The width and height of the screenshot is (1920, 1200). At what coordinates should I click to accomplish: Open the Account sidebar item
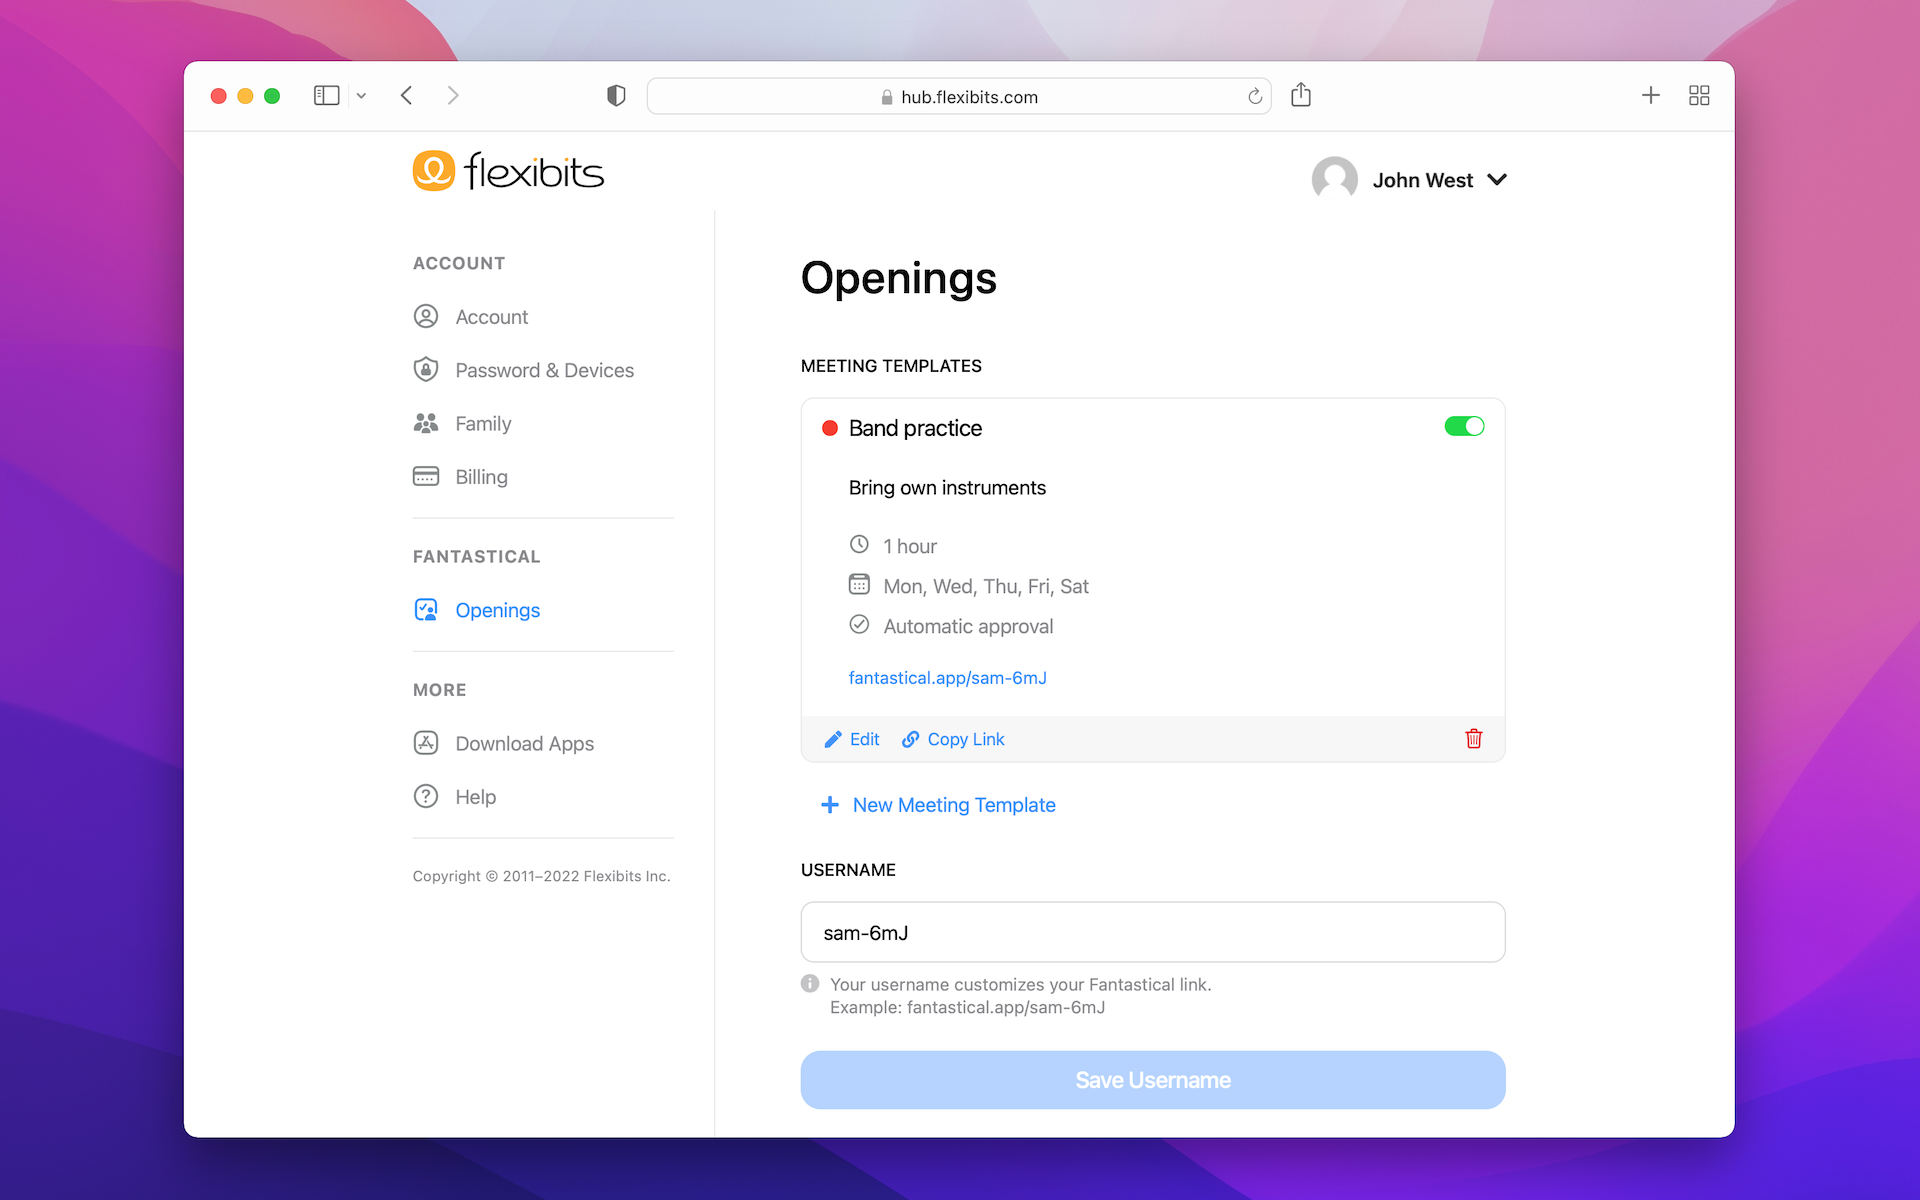(470, 317)
